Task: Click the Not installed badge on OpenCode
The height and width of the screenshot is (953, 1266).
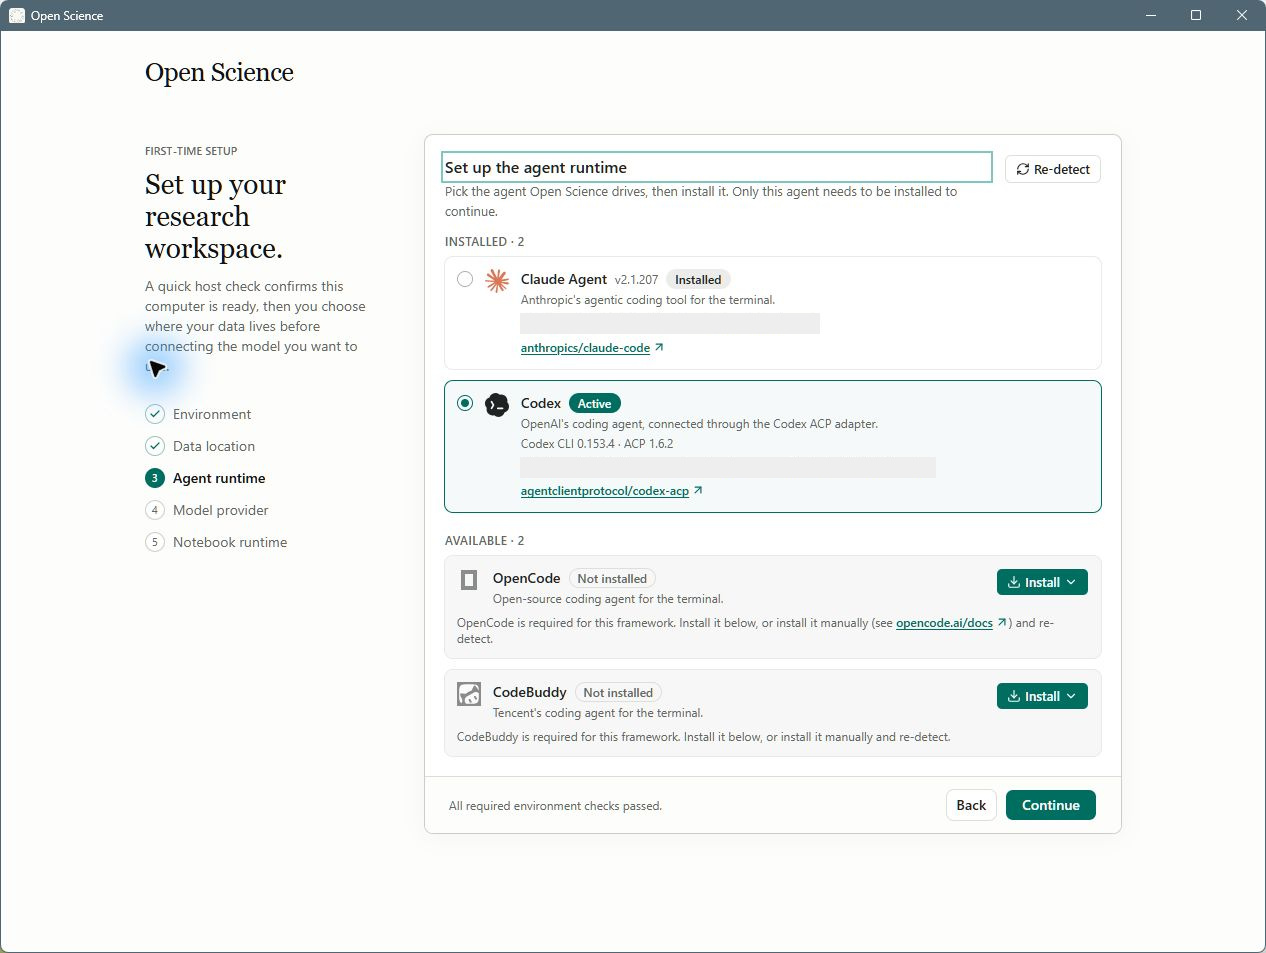Action: click(x=612, y=578)
